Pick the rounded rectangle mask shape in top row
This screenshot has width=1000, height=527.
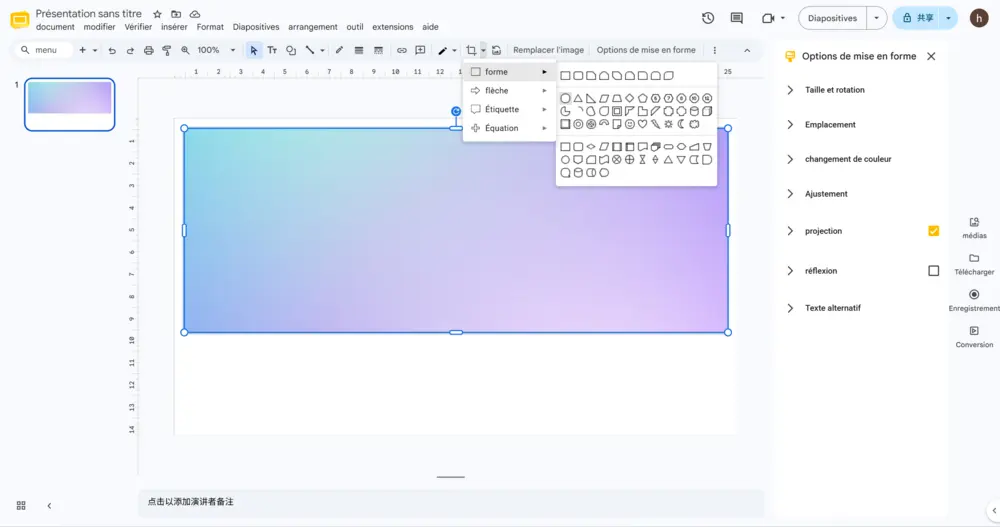[x=578, y=75]
